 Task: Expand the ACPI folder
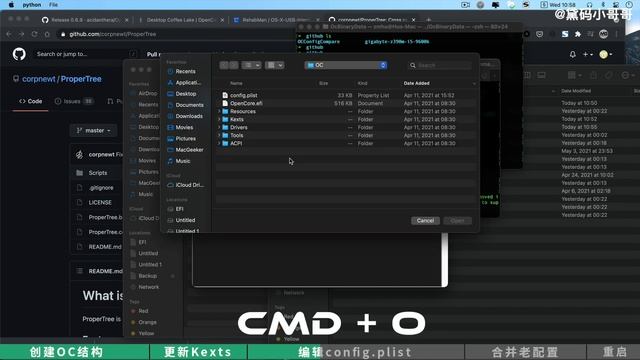click(219, 143)
